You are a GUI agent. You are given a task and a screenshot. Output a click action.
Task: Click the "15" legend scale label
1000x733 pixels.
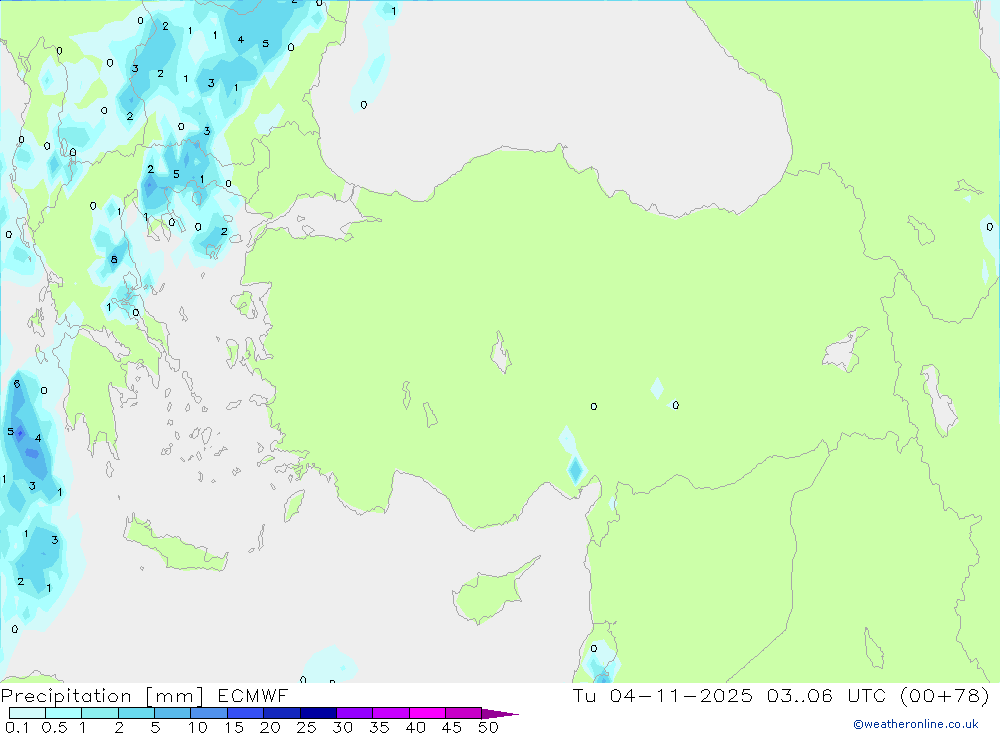234,727
